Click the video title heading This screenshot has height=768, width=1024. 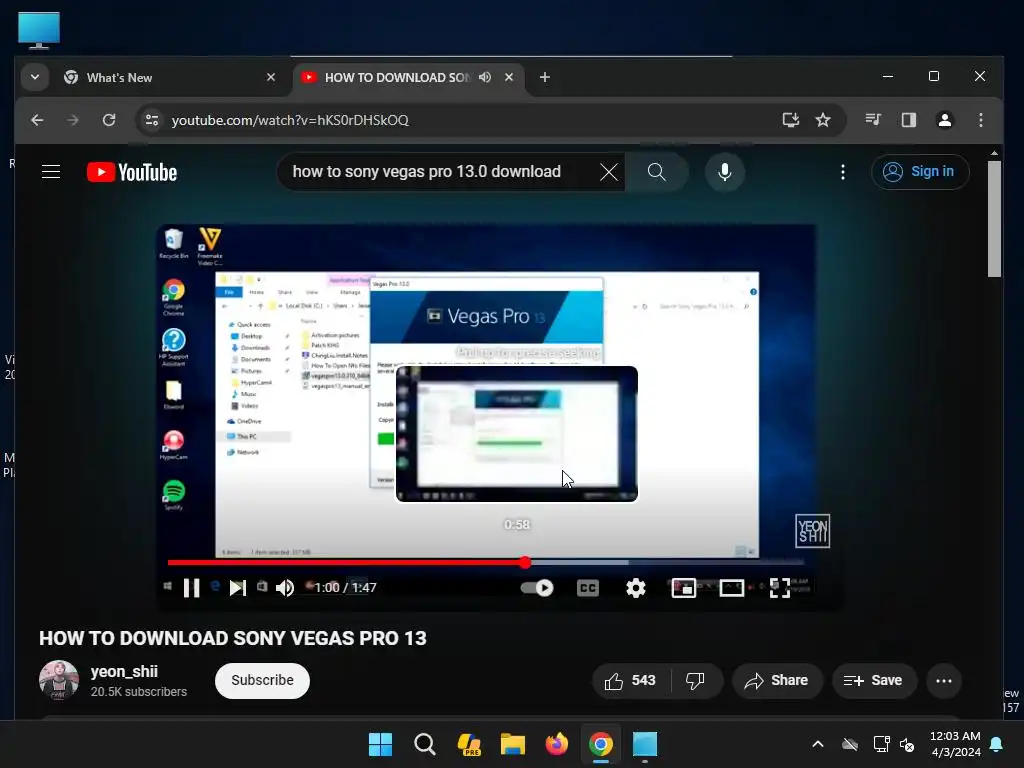tap(232, 638)
